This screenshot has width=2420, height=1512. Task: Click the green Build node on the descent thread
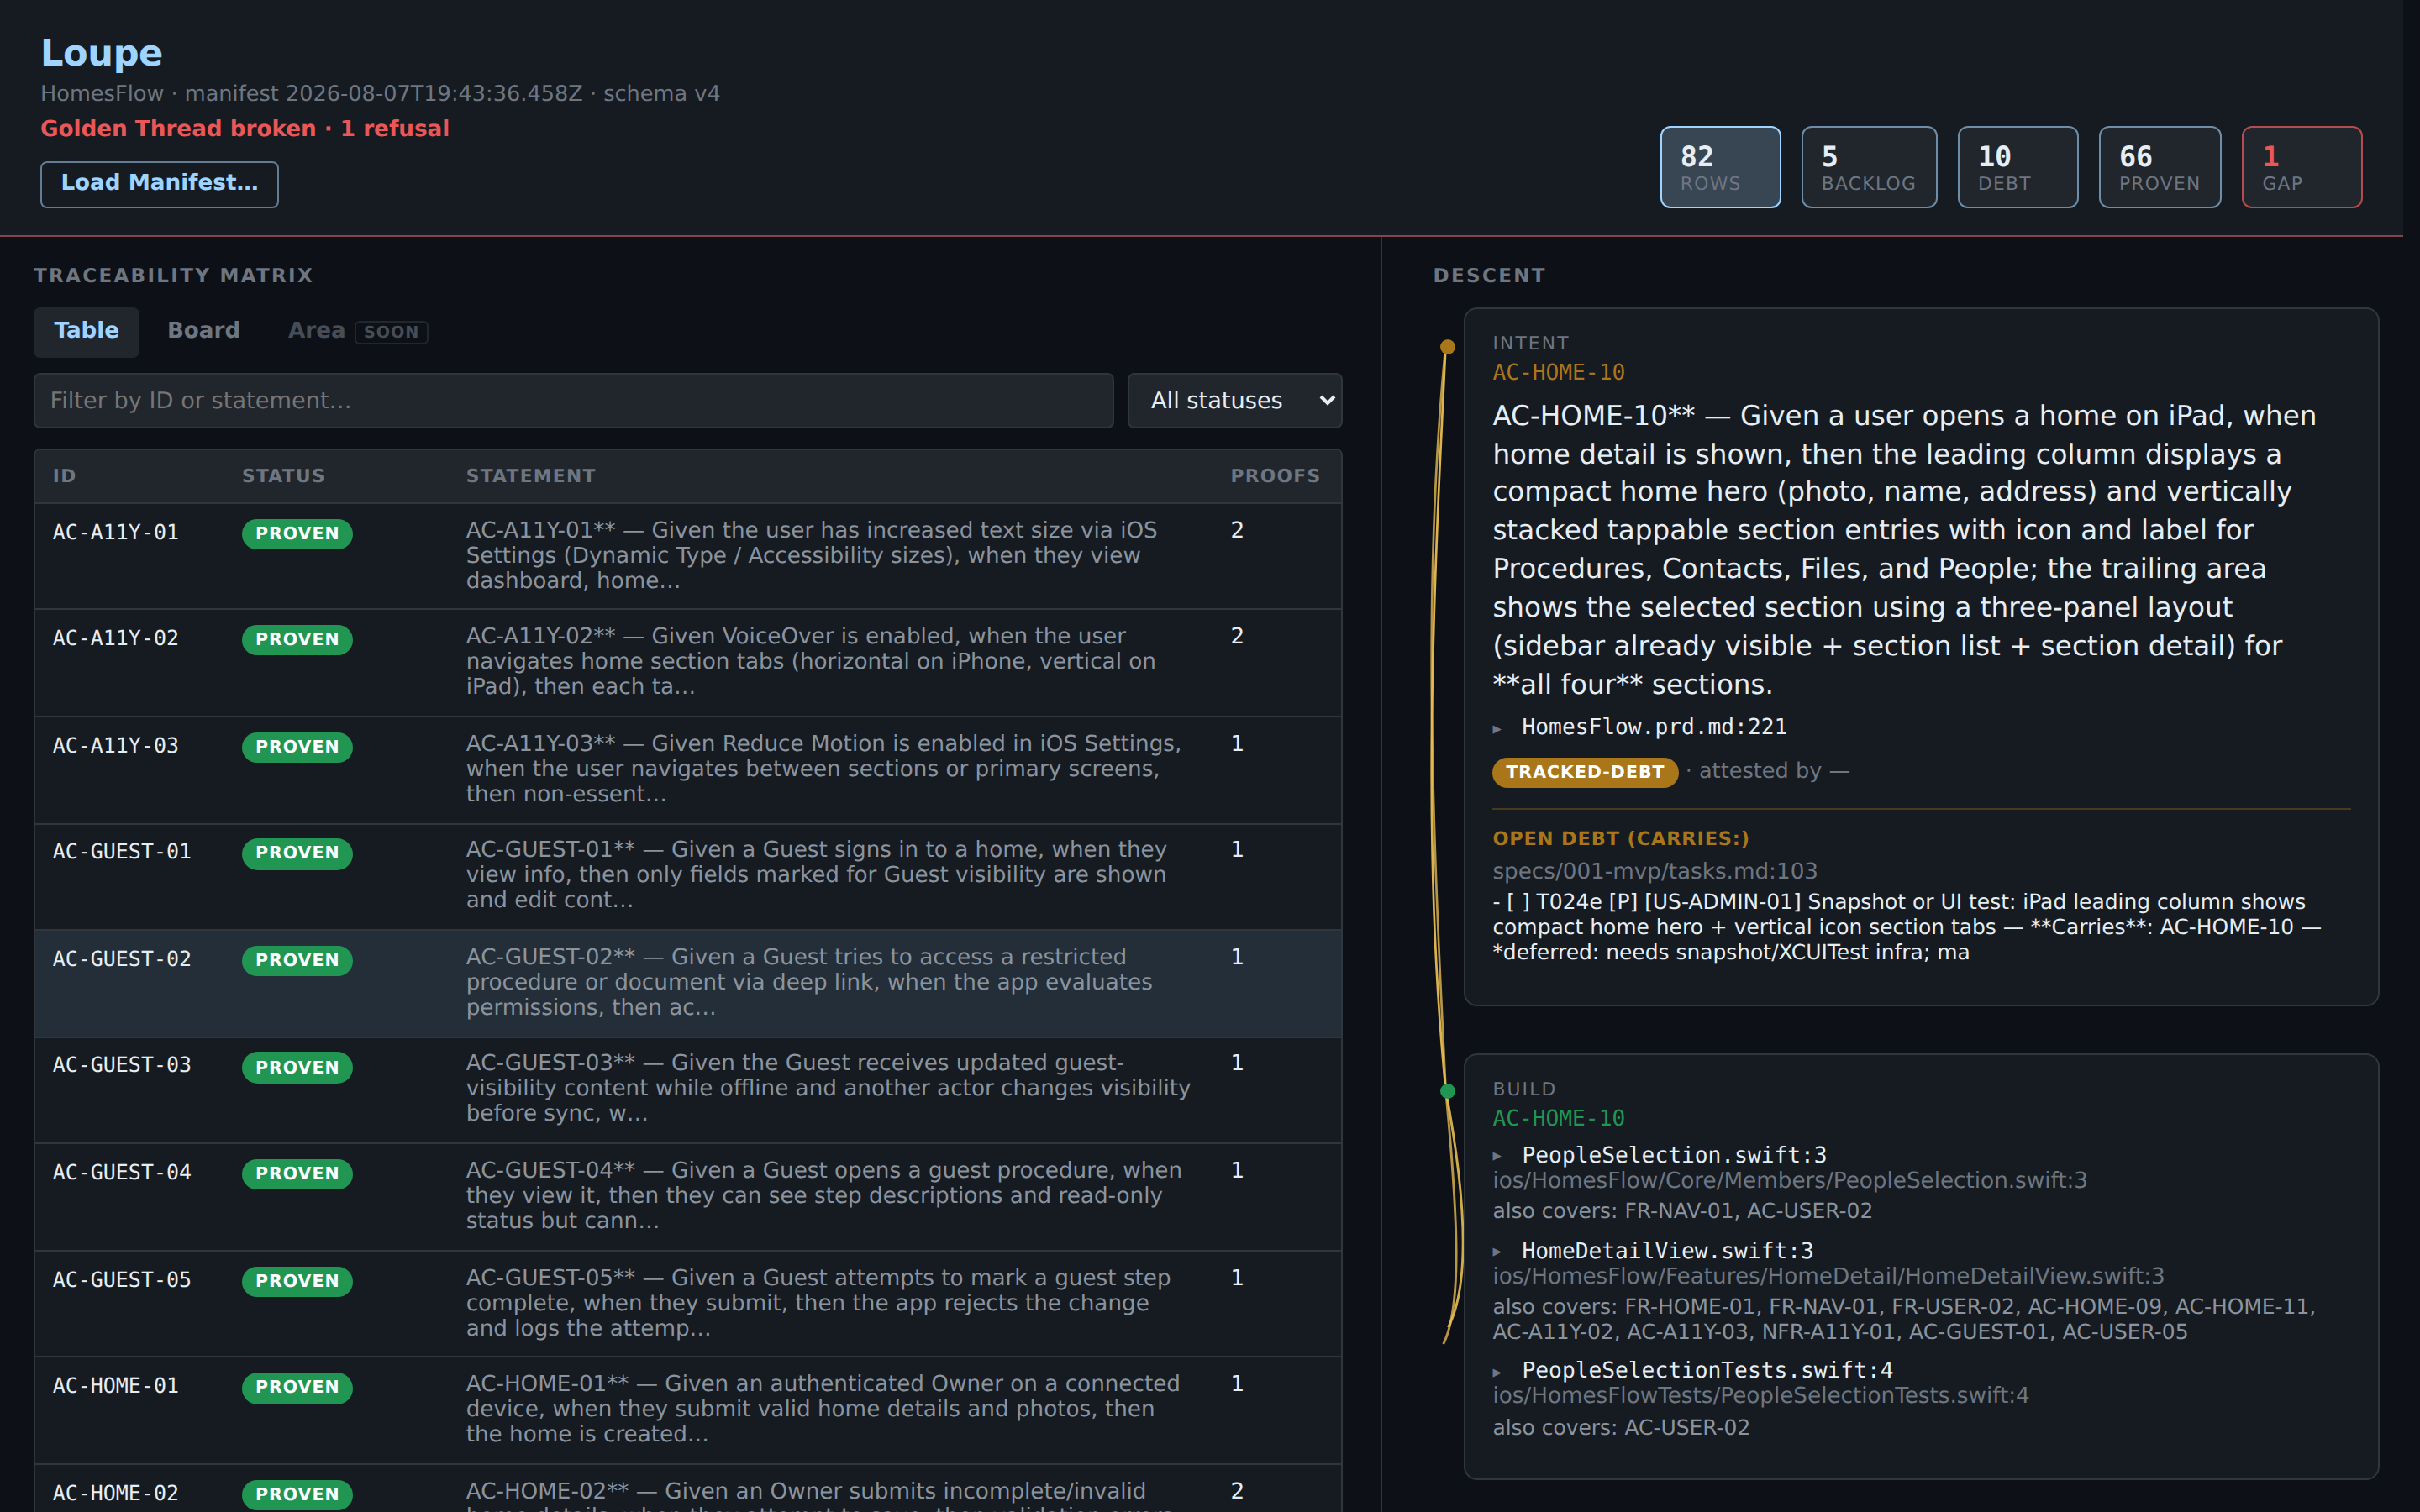coord(1447,1091)
